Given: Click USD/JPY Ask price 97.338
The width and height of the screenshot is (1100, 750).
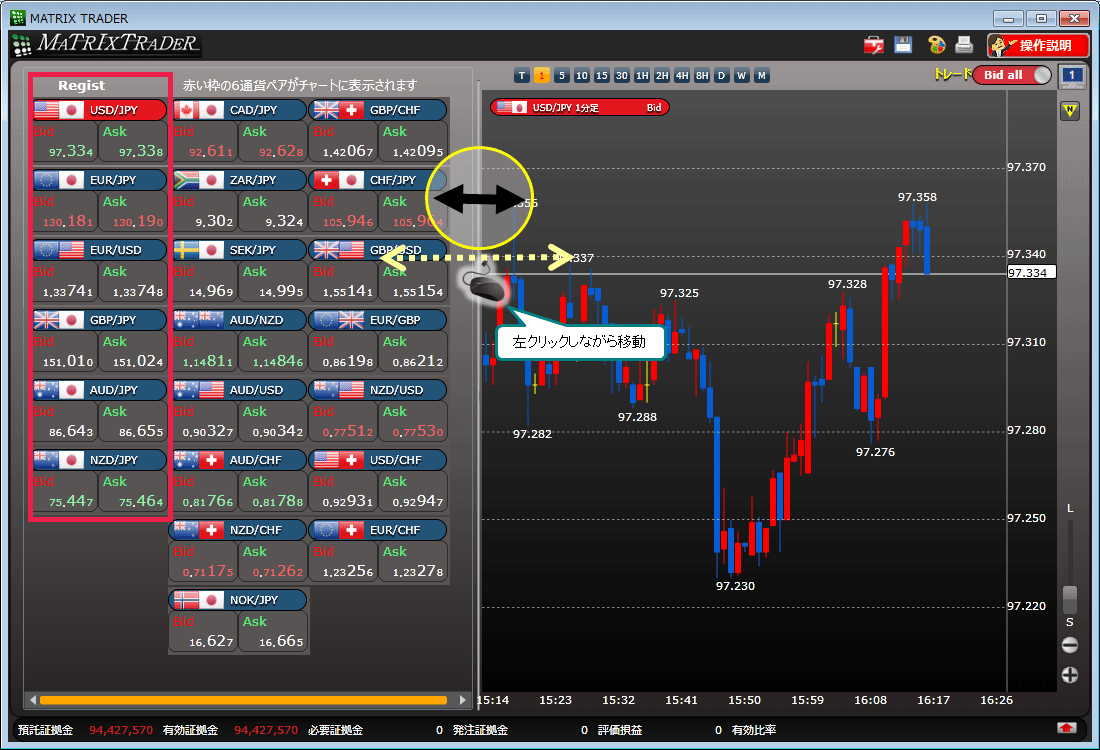Looking at the screenshot, I should click(x=141, y=152).
